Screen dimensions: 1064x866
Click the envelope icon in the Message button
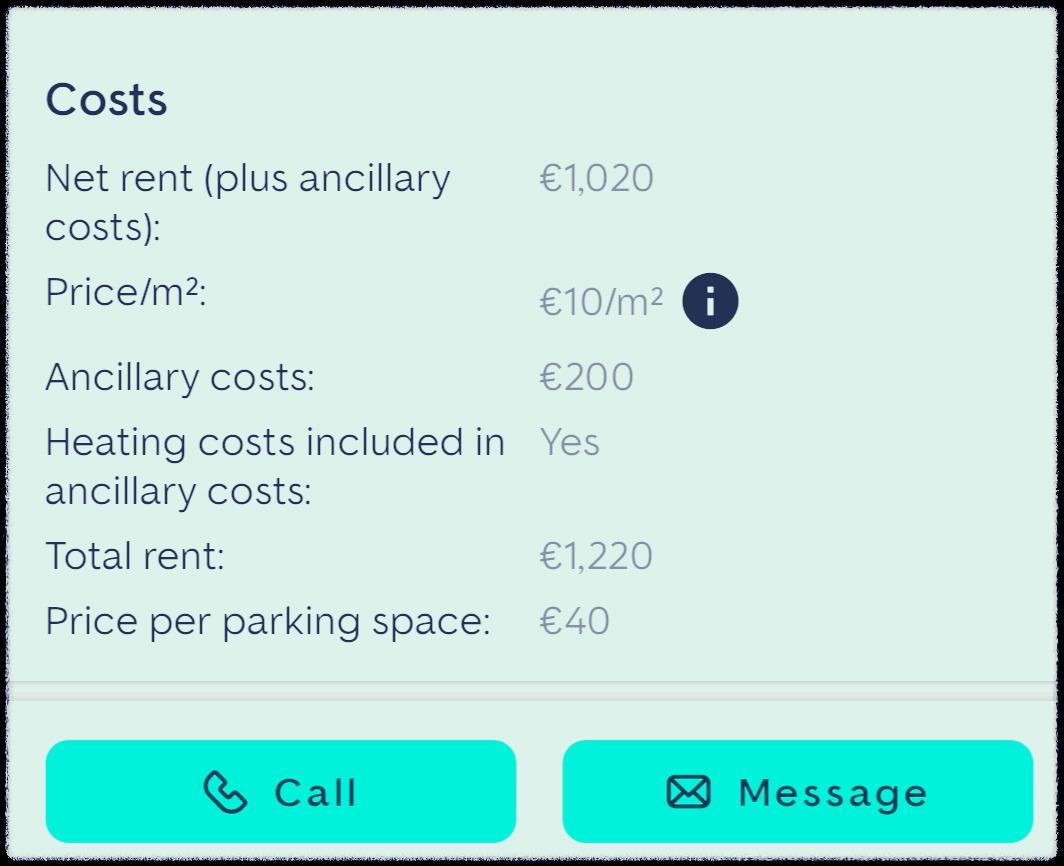click(x=689, y=792)
